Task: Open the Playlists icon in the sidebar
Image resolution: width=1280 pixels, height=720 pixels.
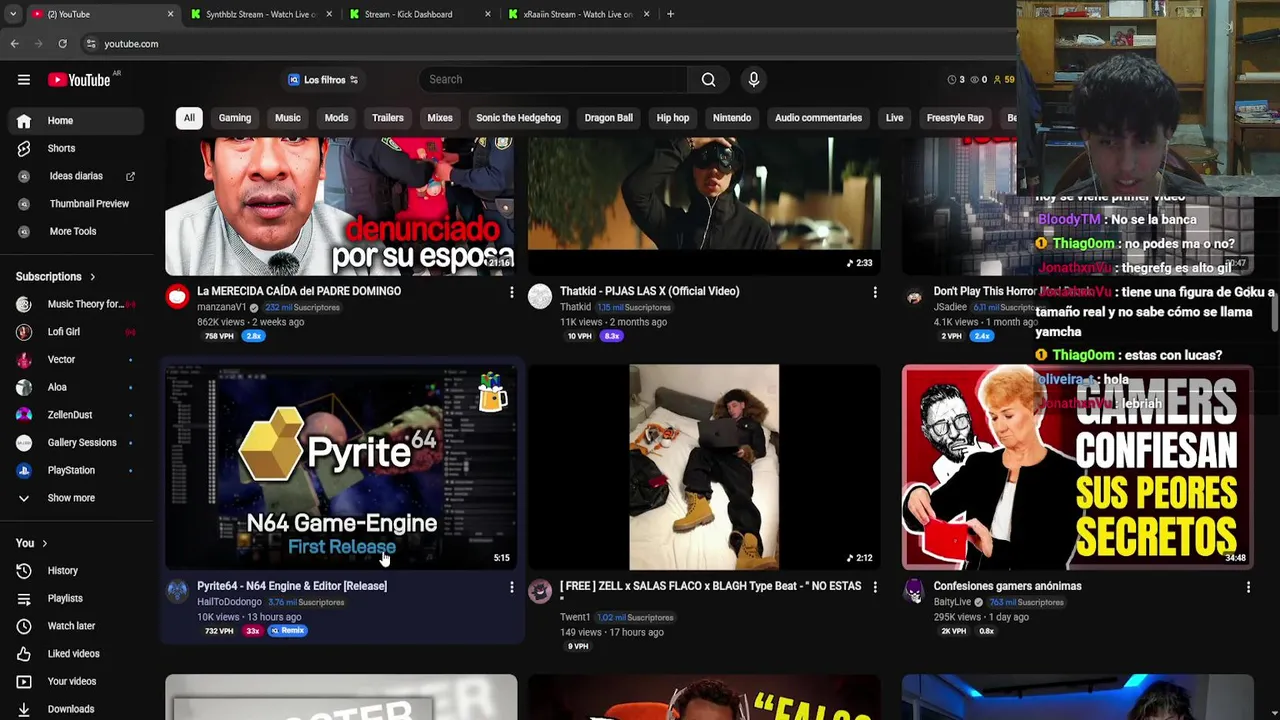Action: tap(24, 599)
